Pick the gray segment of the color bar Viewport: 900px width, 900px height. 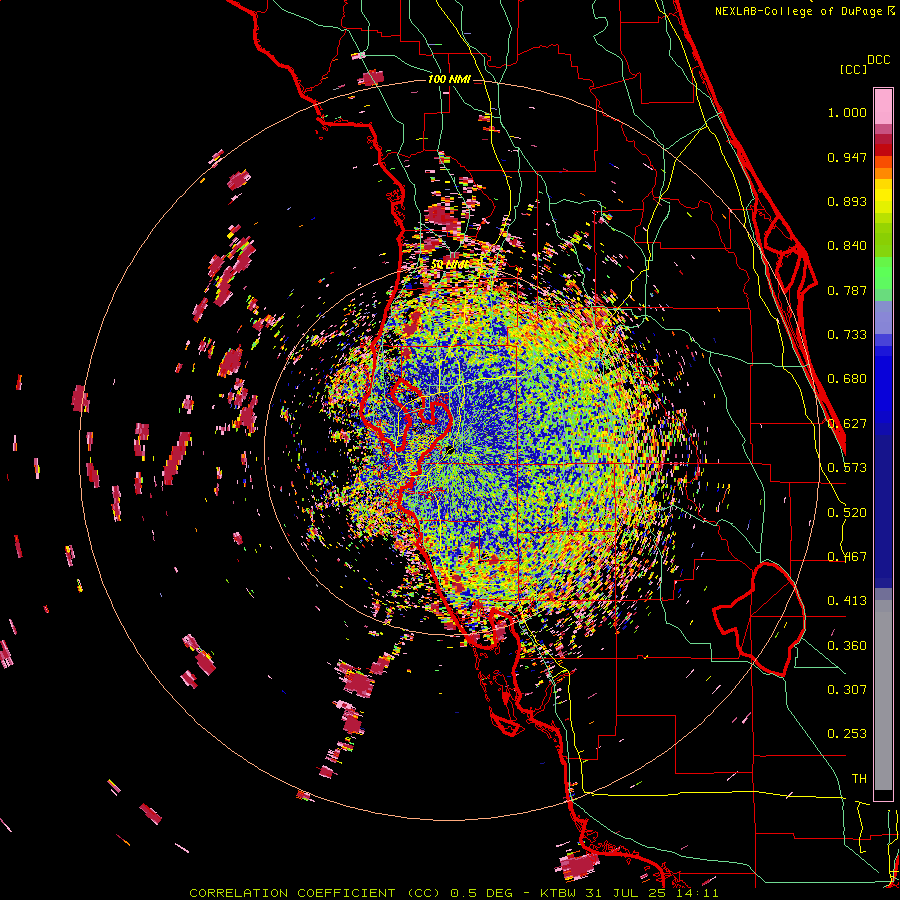[x=883, y=695]
